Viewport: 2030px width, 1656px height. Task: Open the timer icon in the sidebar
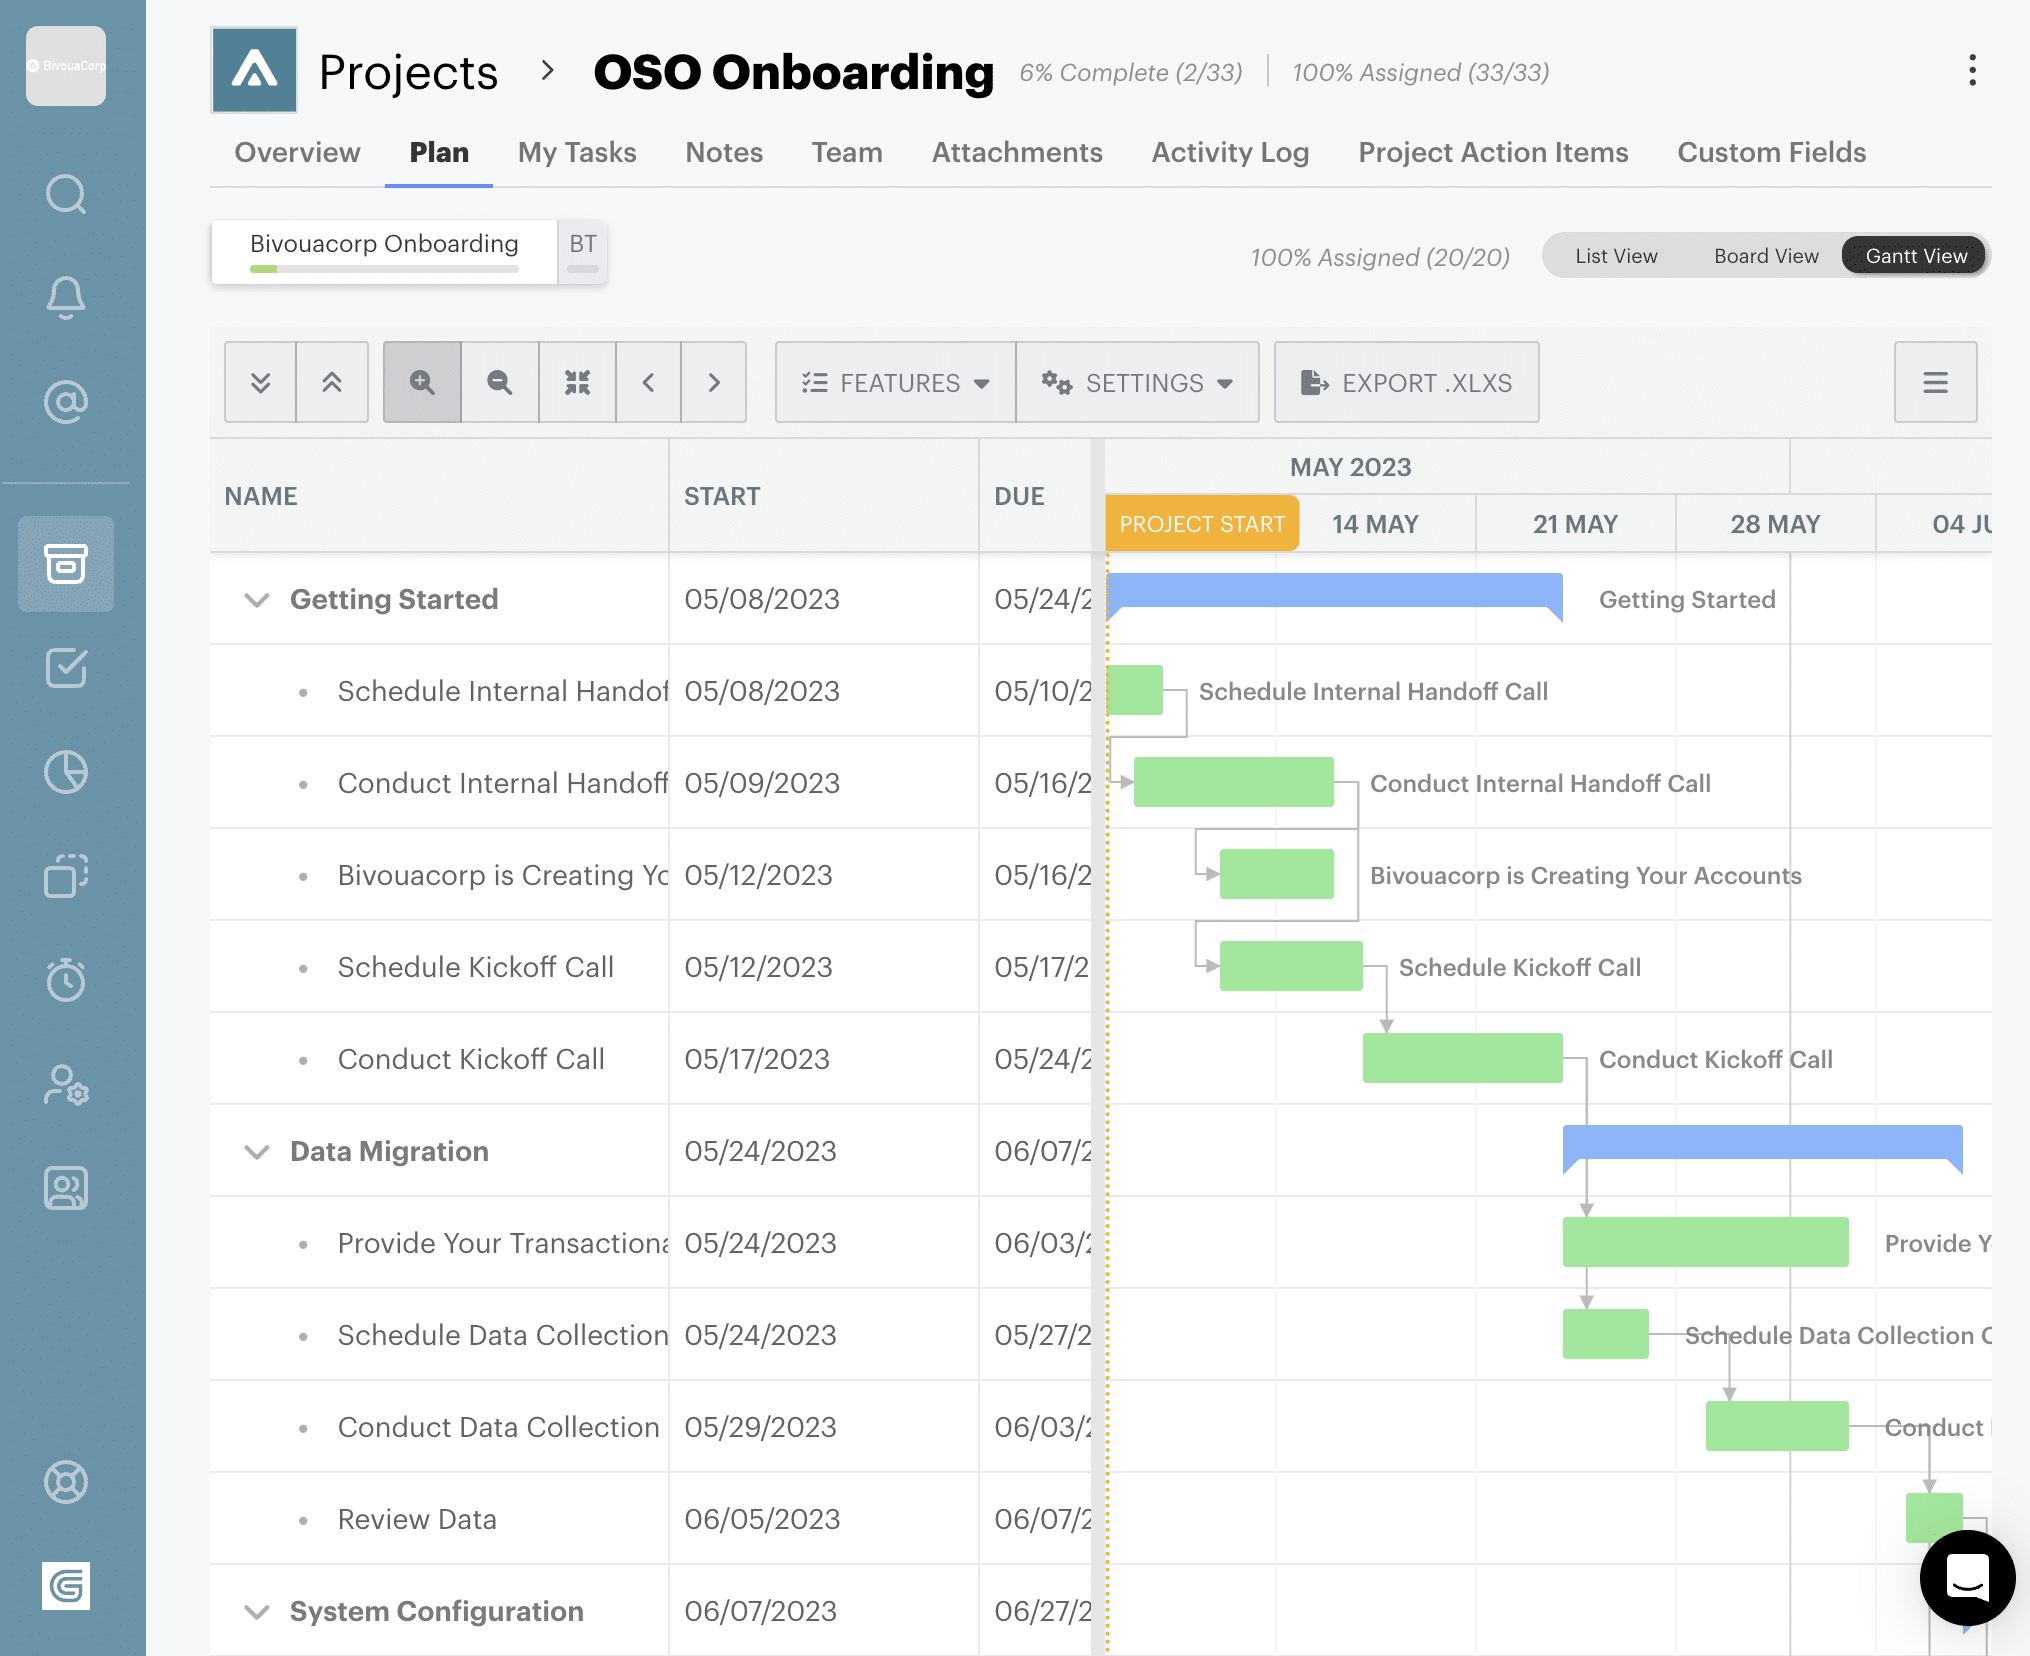pos(65,980)
